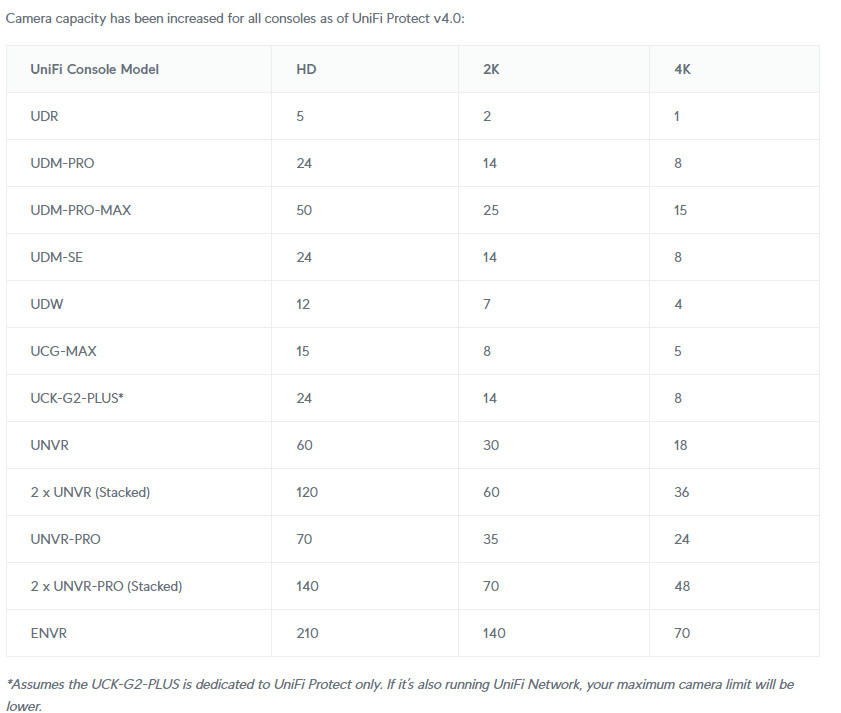Click the ENVR HD value 210
The height and width of the screenshot is (713, 841).
point(307,634)
